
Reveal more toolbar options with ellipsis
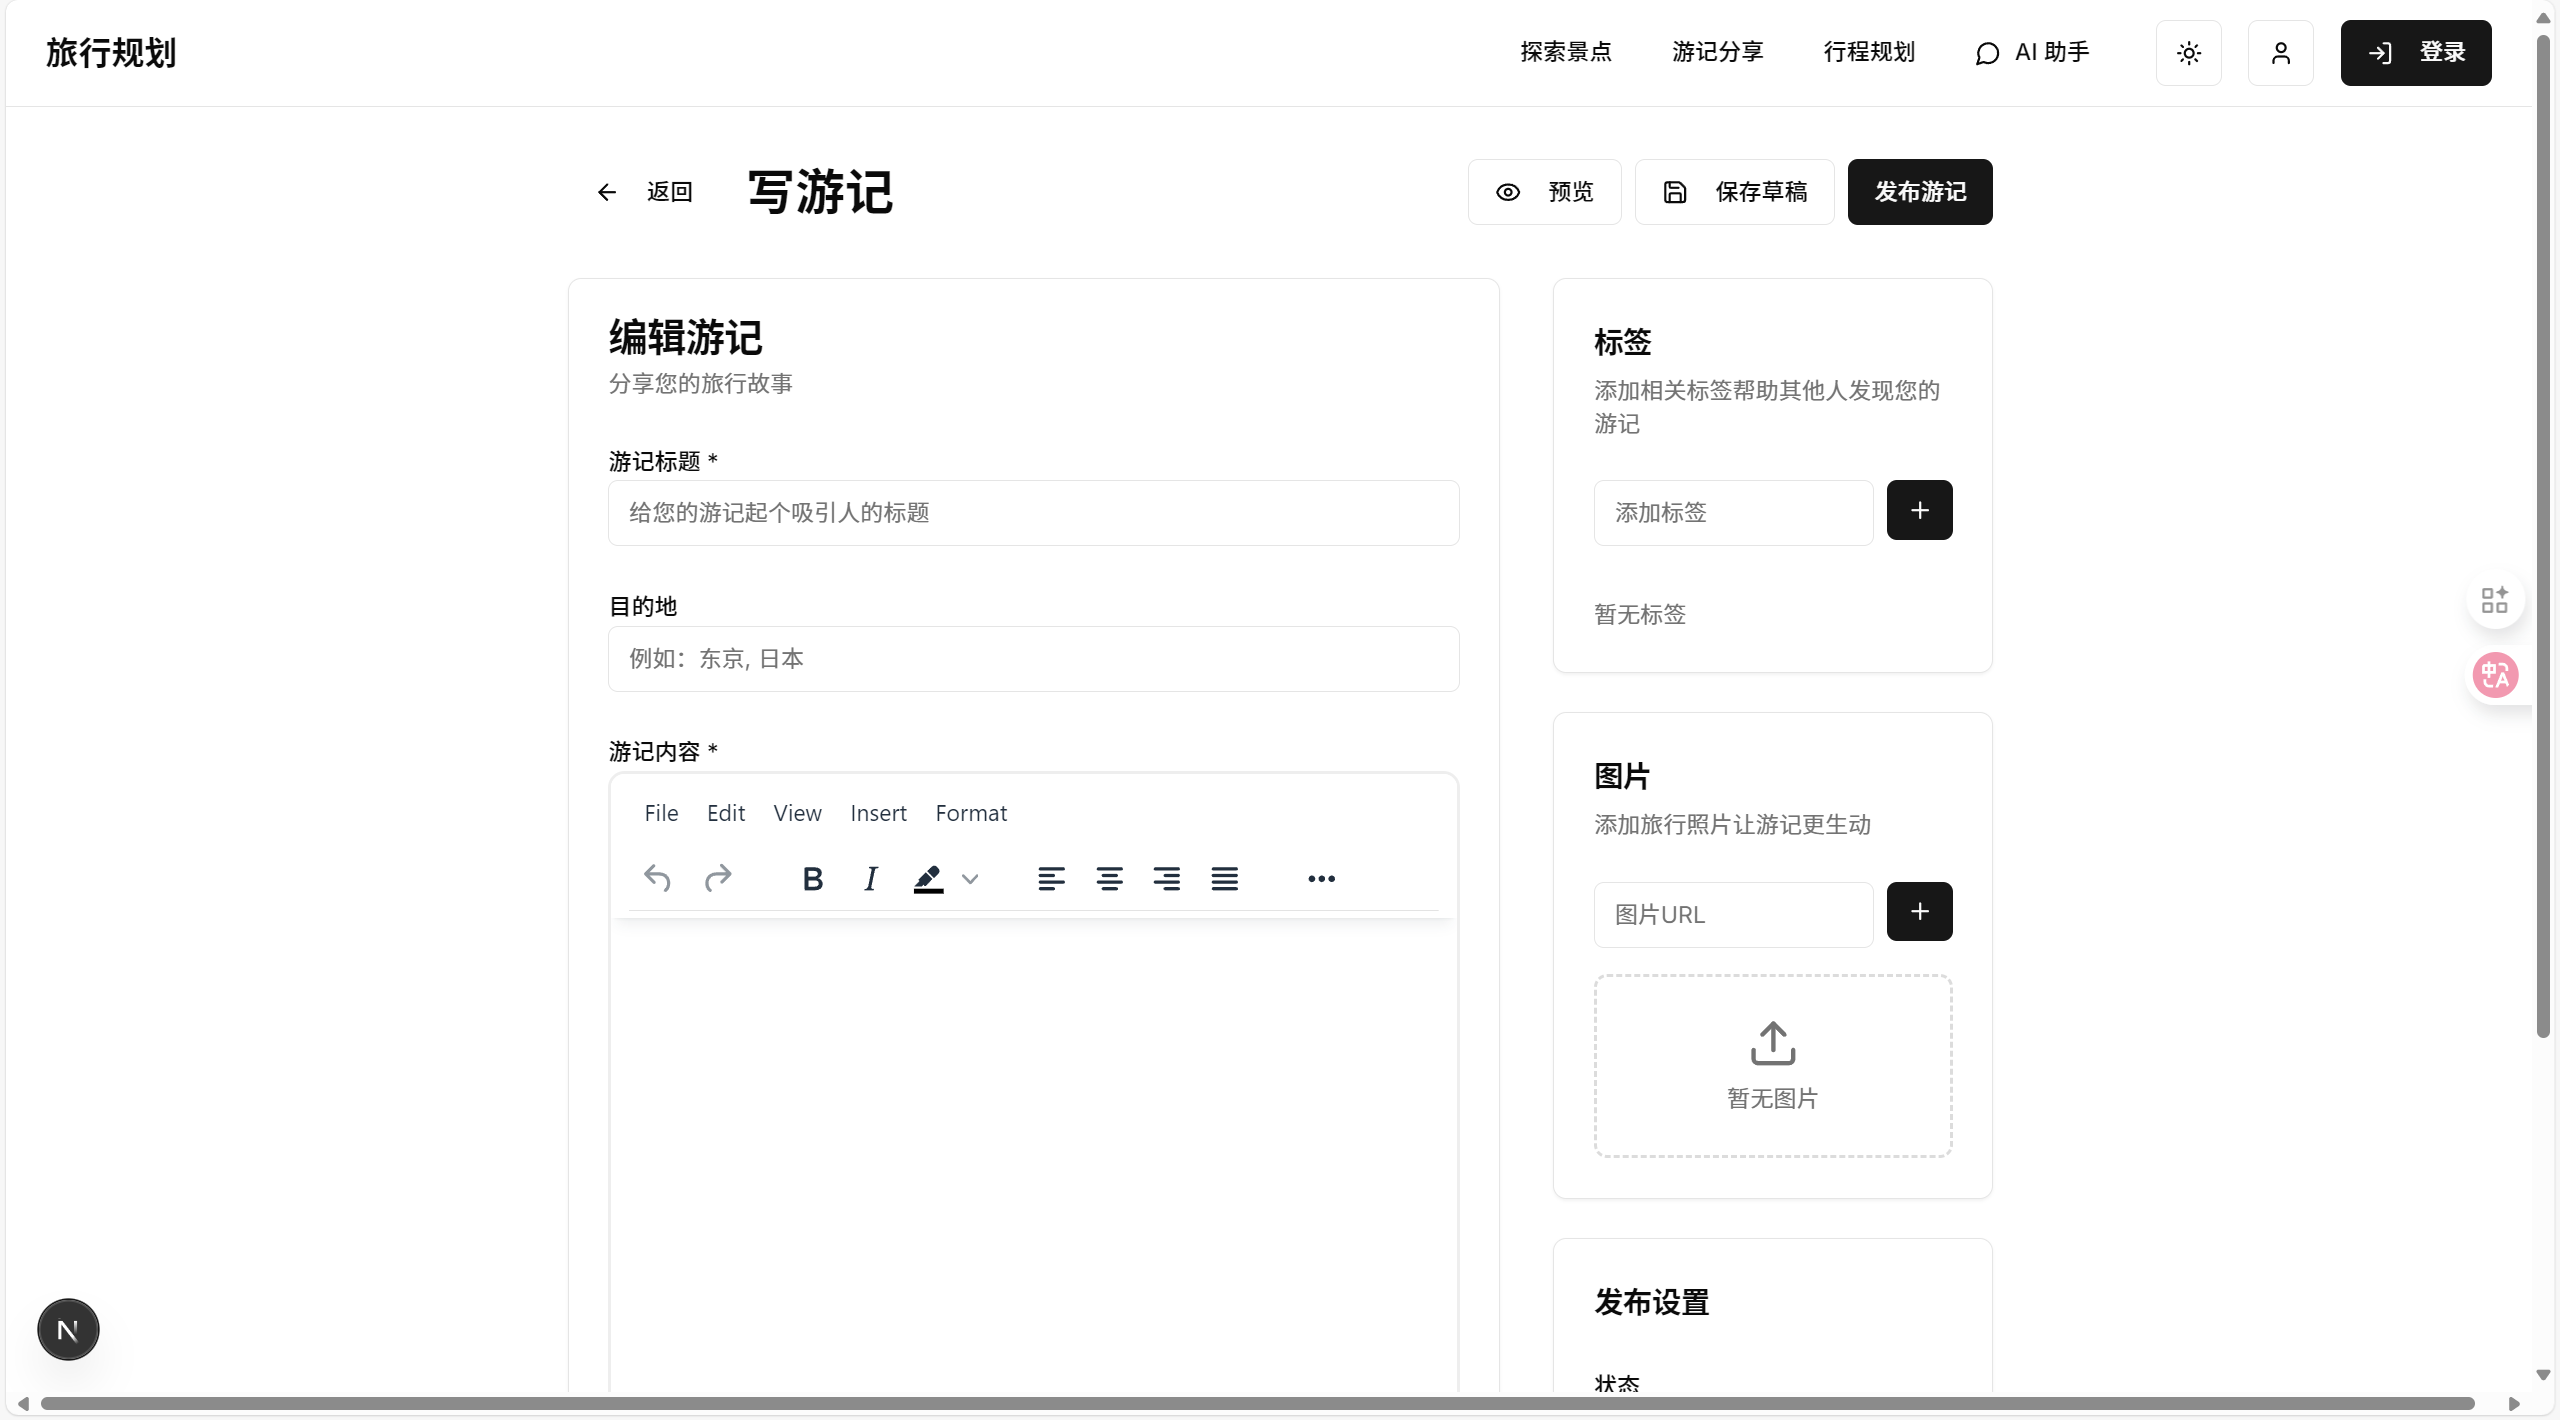(1321, 878)
